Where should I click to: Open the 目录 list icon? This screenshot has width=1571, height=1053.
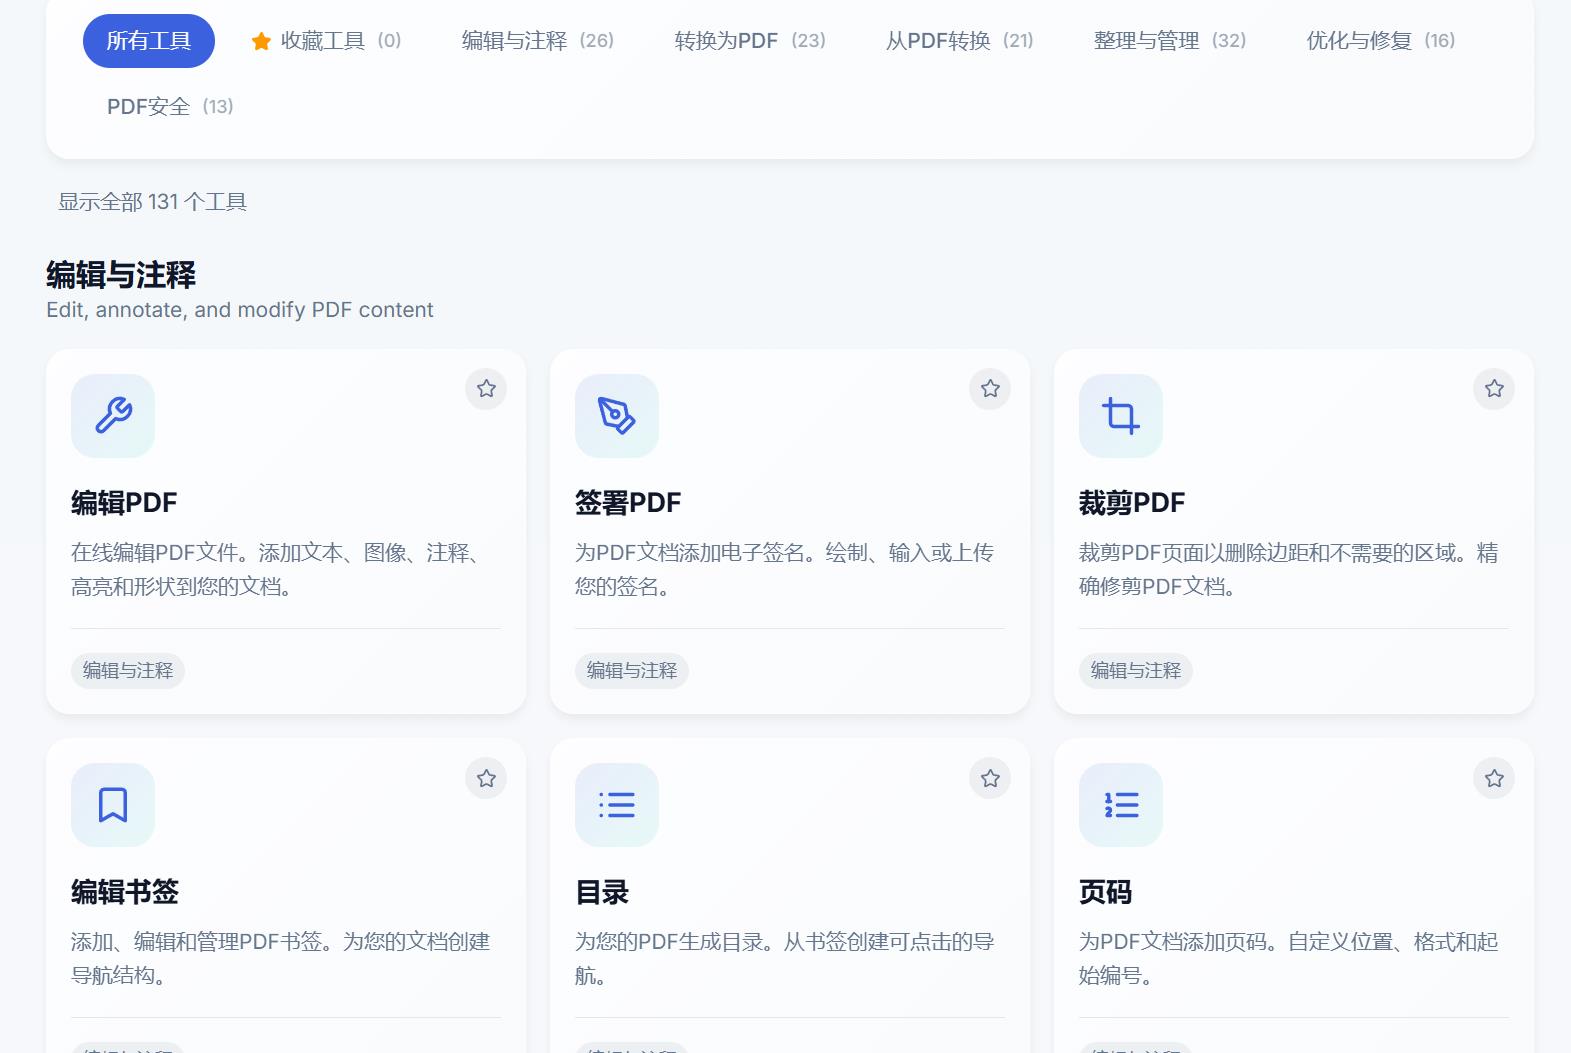[617, 805]
